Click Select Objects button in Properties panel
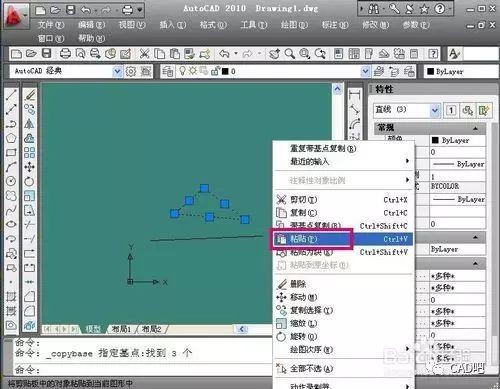500x389 pixels. click(x=467, y=110)
